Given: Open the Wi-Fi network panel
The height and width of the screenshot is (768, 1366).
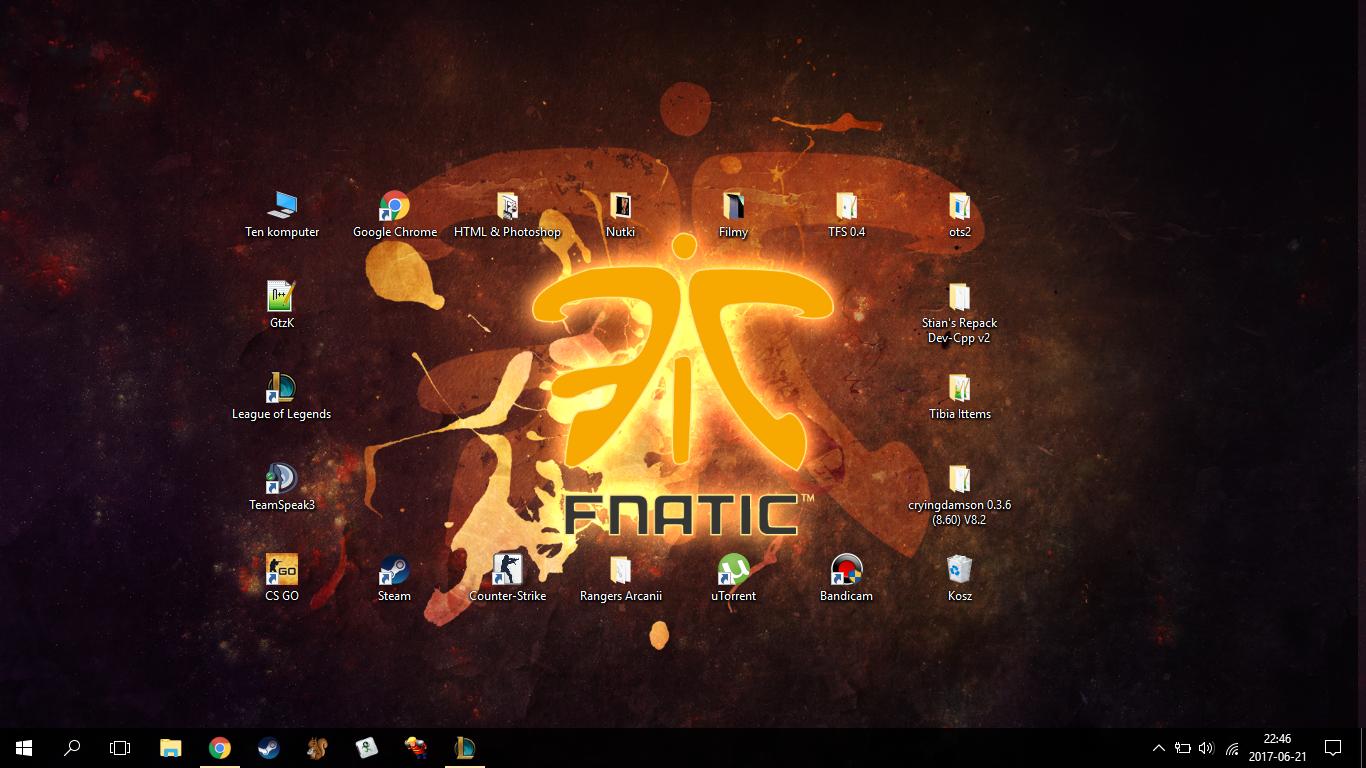Looking at the screenshot, I should pos(1232,748).
